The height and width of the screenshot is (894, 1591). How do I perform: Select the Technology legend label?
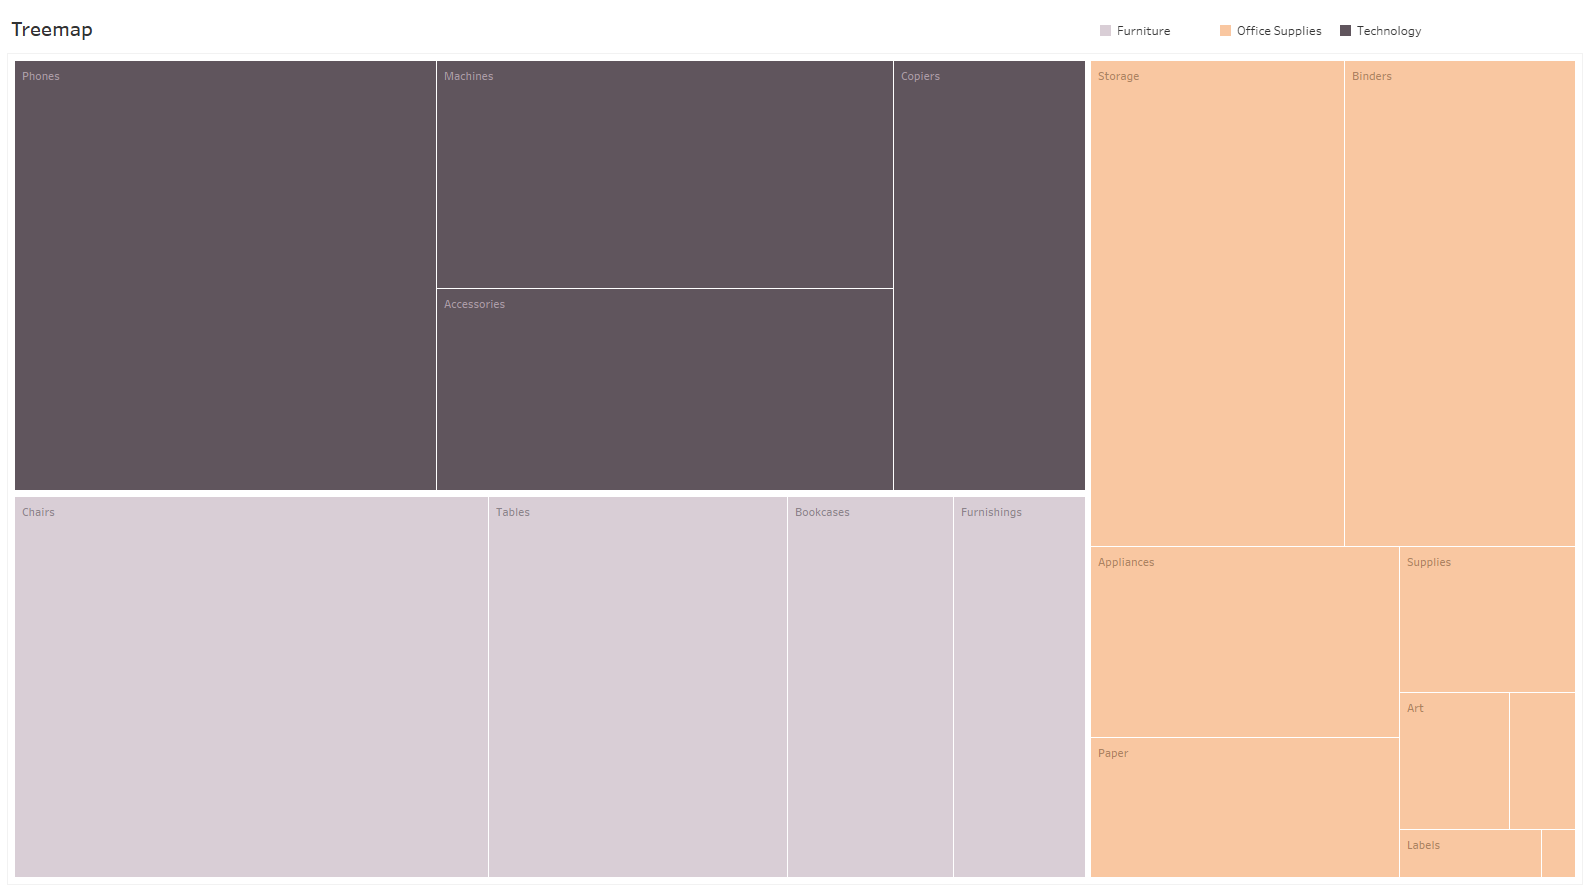pos(1389,31)
